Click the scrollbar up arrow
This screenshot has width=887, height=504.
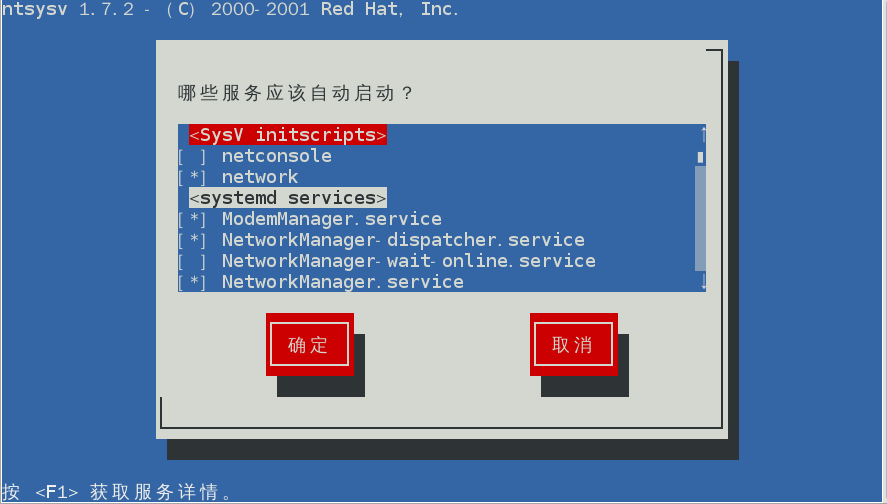703,135
